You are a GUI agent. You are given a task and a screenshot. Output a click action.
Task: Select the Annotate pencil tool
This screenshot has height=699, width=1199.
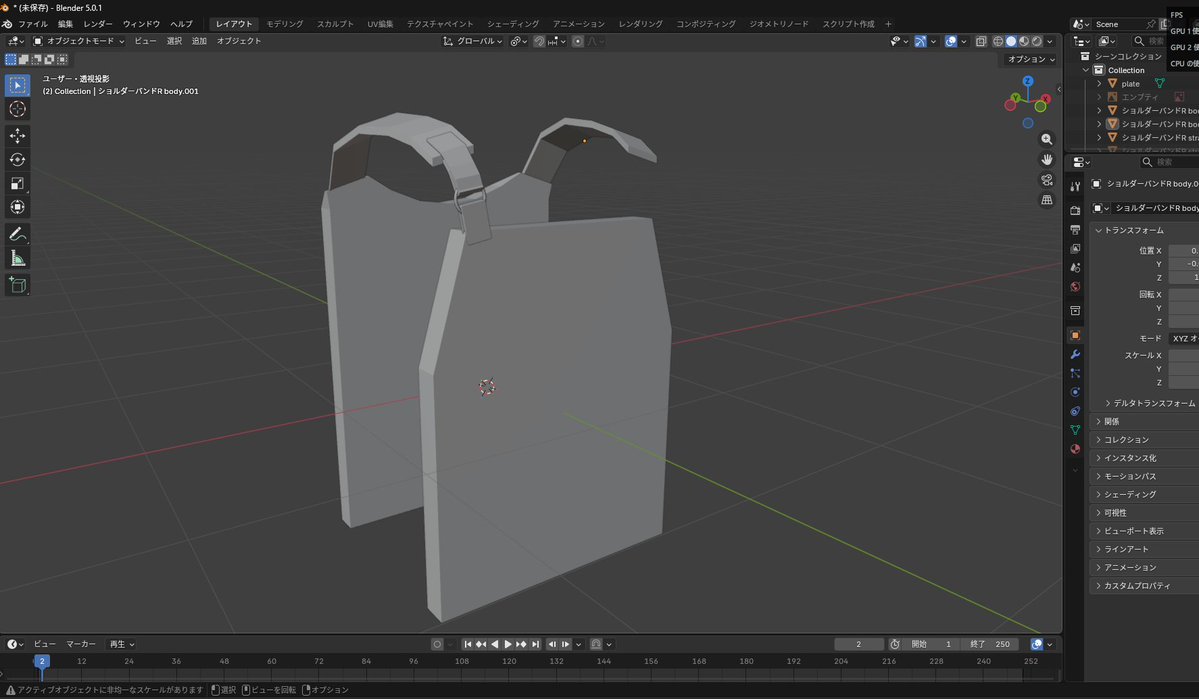pos(17,234)
